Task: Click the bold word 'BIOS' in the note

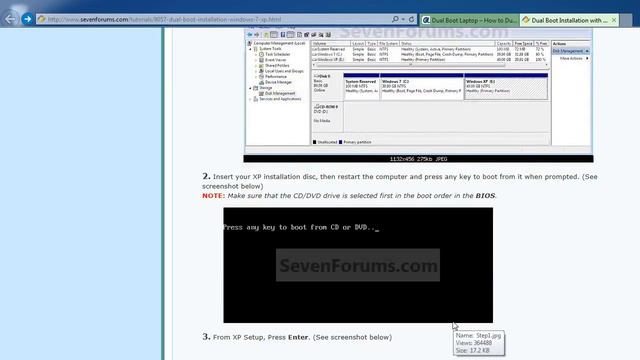Action: tap(485, 196)
